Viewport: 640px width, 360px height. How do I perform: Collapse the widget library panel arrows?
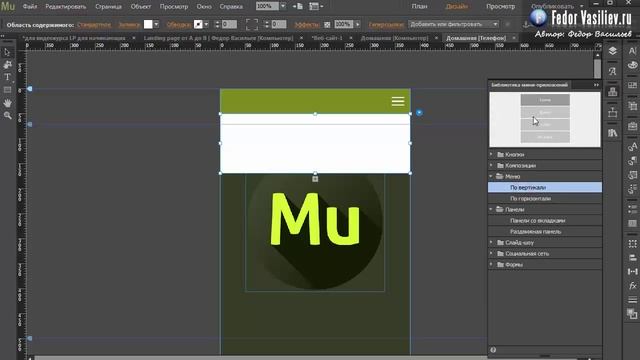596,85
